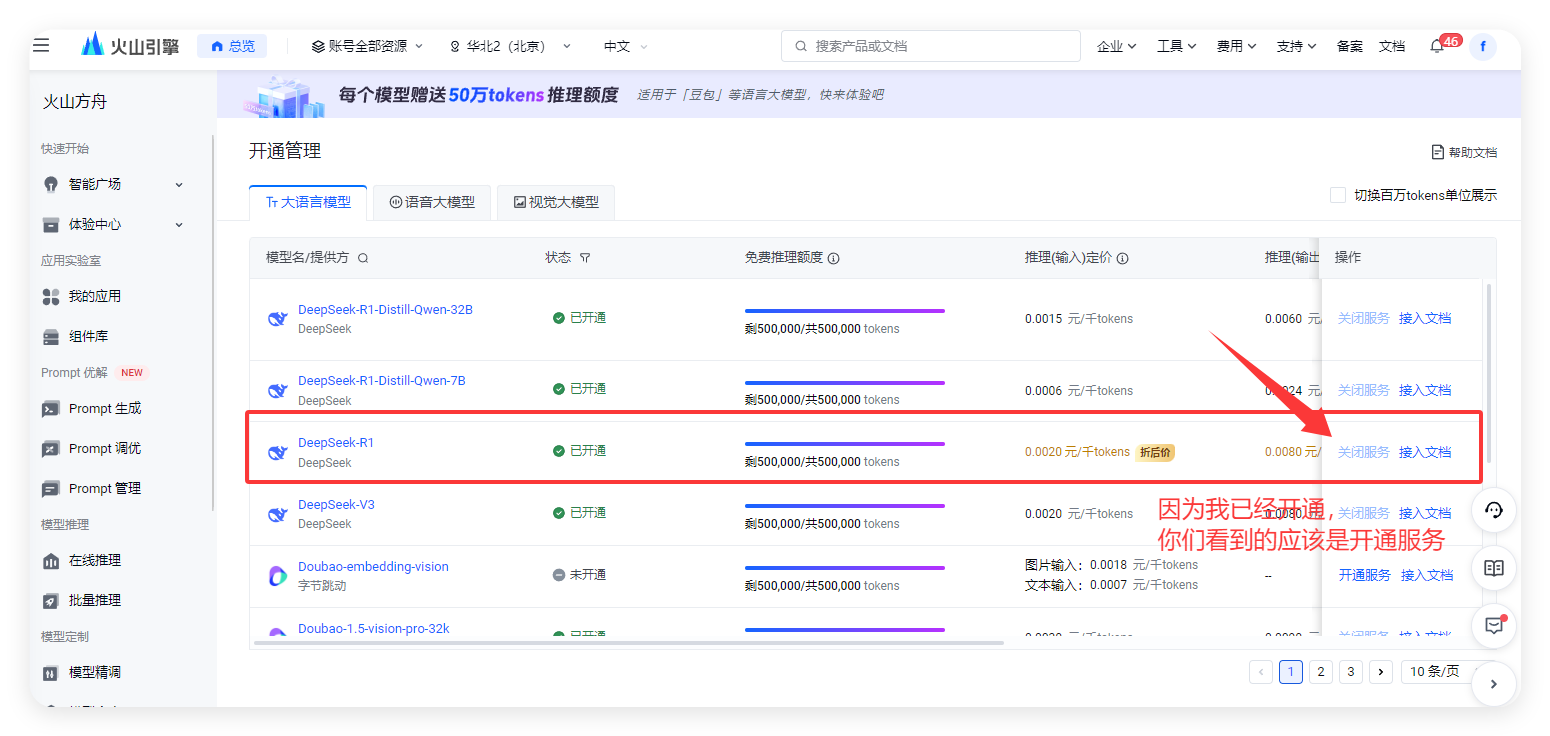Click the 总览 overview button

coord(233,46)
